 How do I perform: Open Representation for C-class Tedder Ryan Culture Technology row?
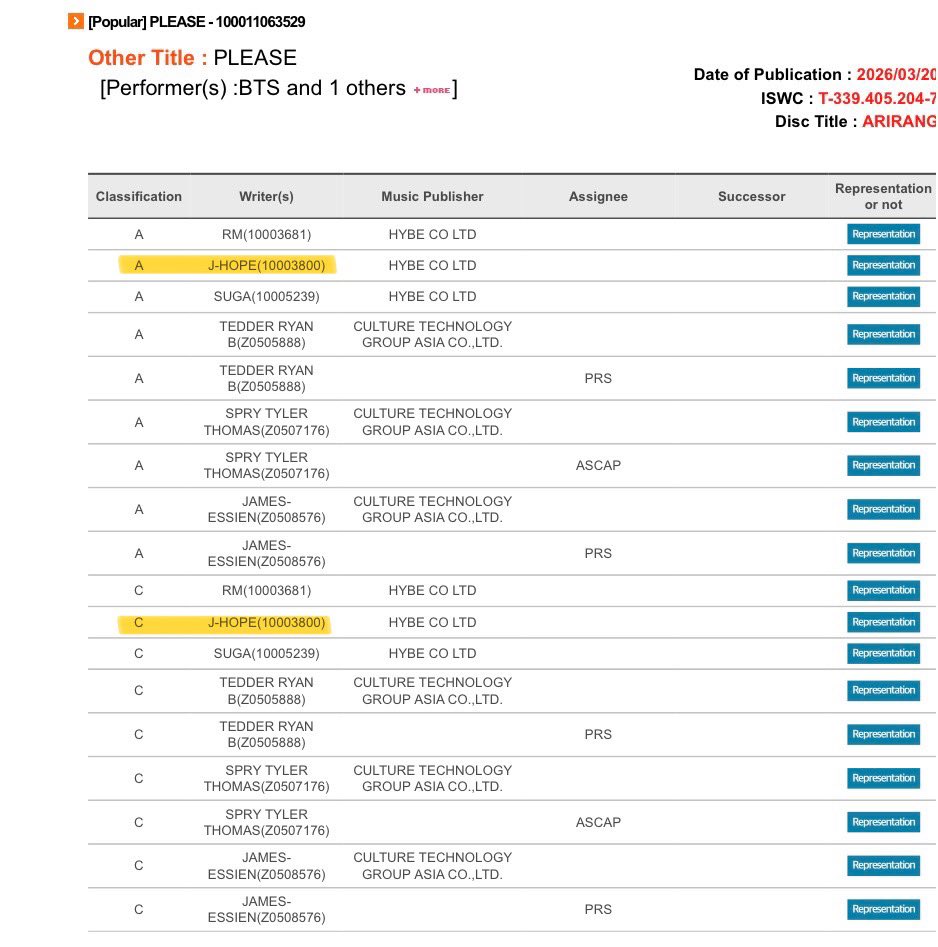[x=883, y=690]
